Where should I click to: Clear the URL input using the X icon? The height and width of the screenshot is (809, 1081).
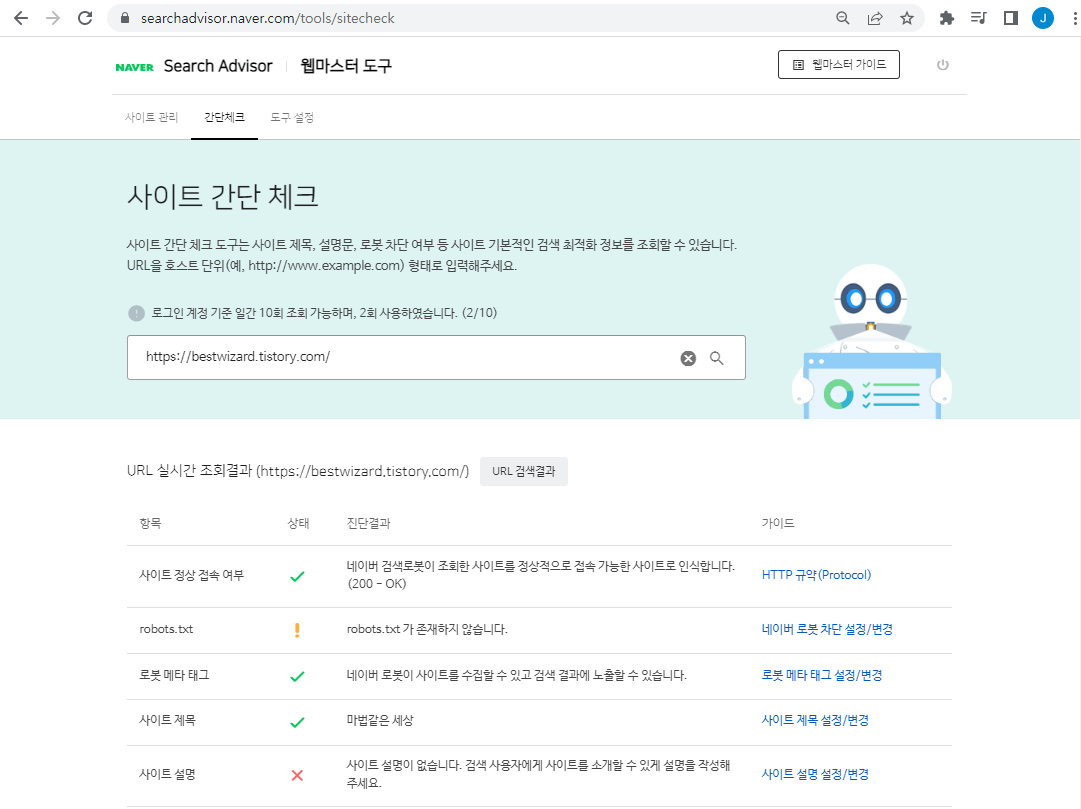687,358
